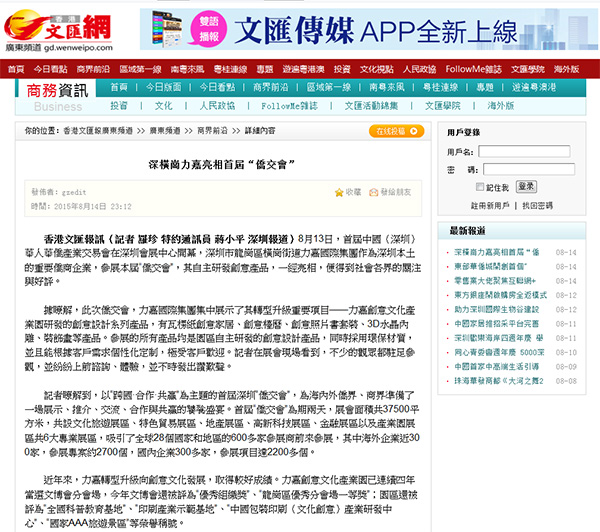Select 人民政協 in the red navigation bar
This screenshot has height=532, width=600.
tap(419, 69)
